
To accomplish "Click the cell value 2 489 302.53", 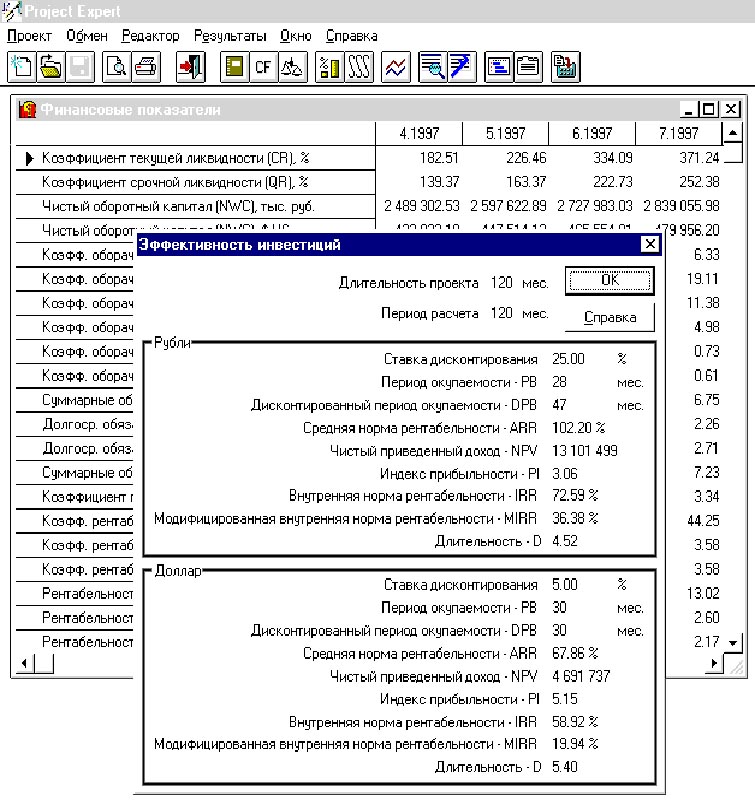I will point(421,206).
